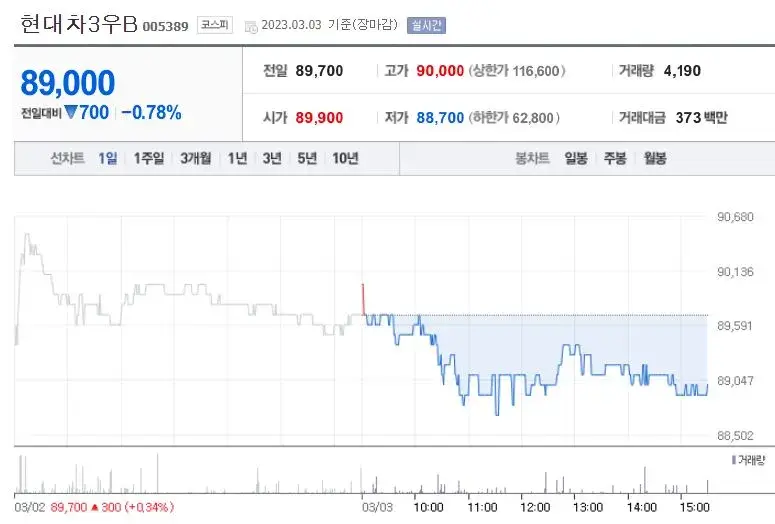The width and height of the screenshot is (775, 524).
Task: Click the down arrow next to 700
Action: tap(71, 113)
